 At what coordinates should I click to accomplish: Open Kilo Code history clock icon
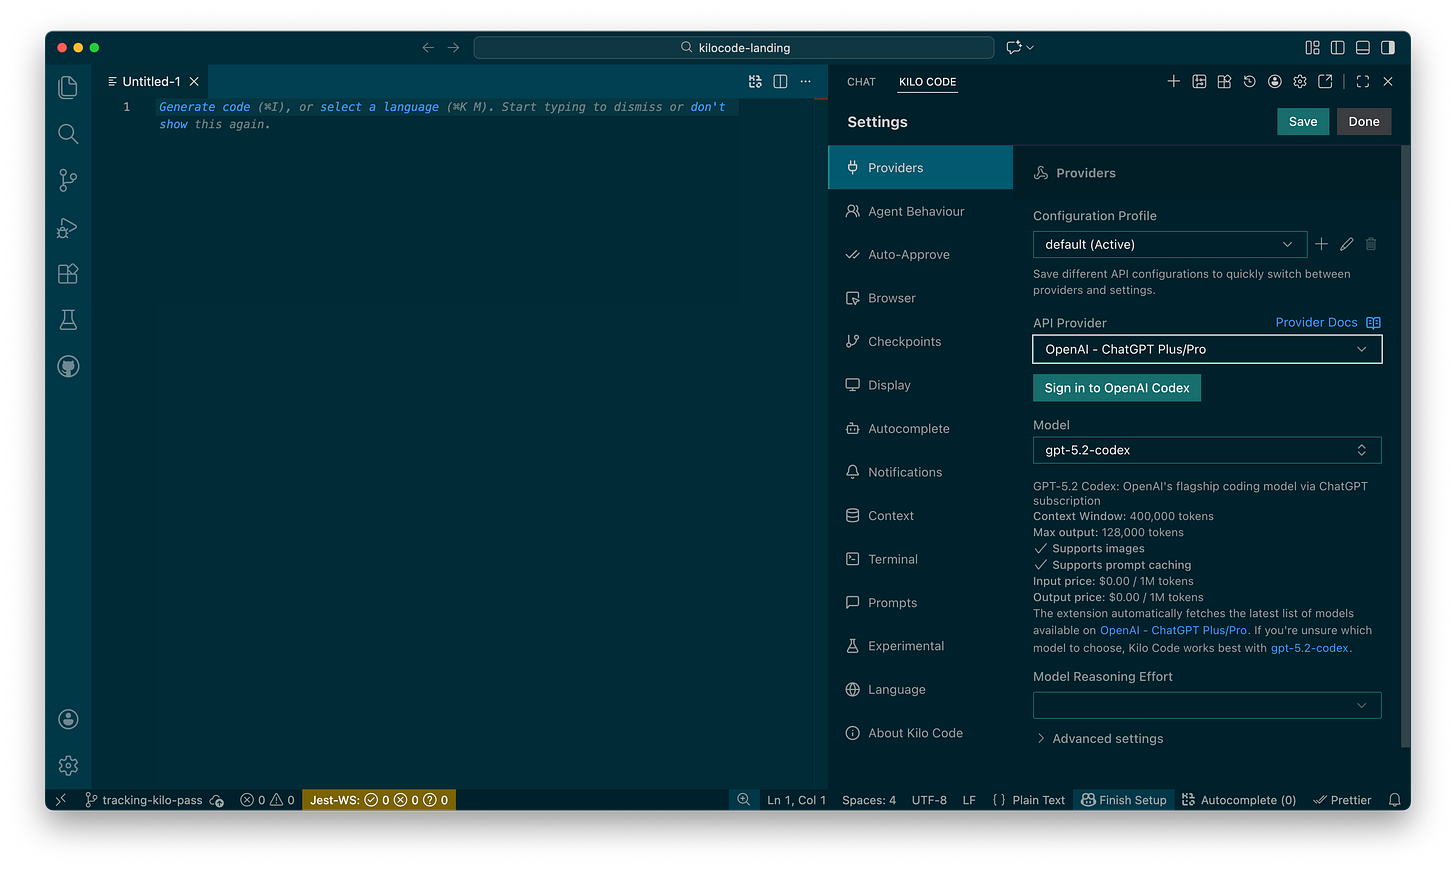pyautogui.click(x=1249, y=81)
